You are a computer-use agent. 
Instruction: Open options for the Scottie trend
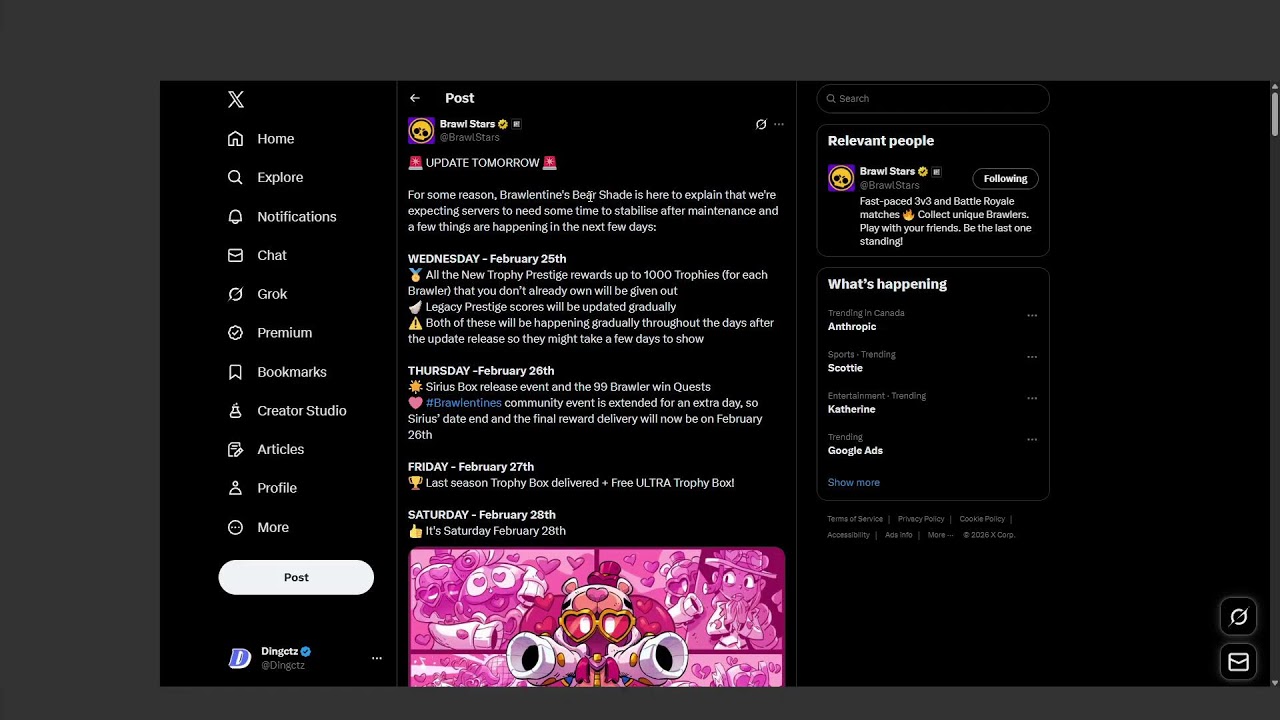tap(1032, 357)
